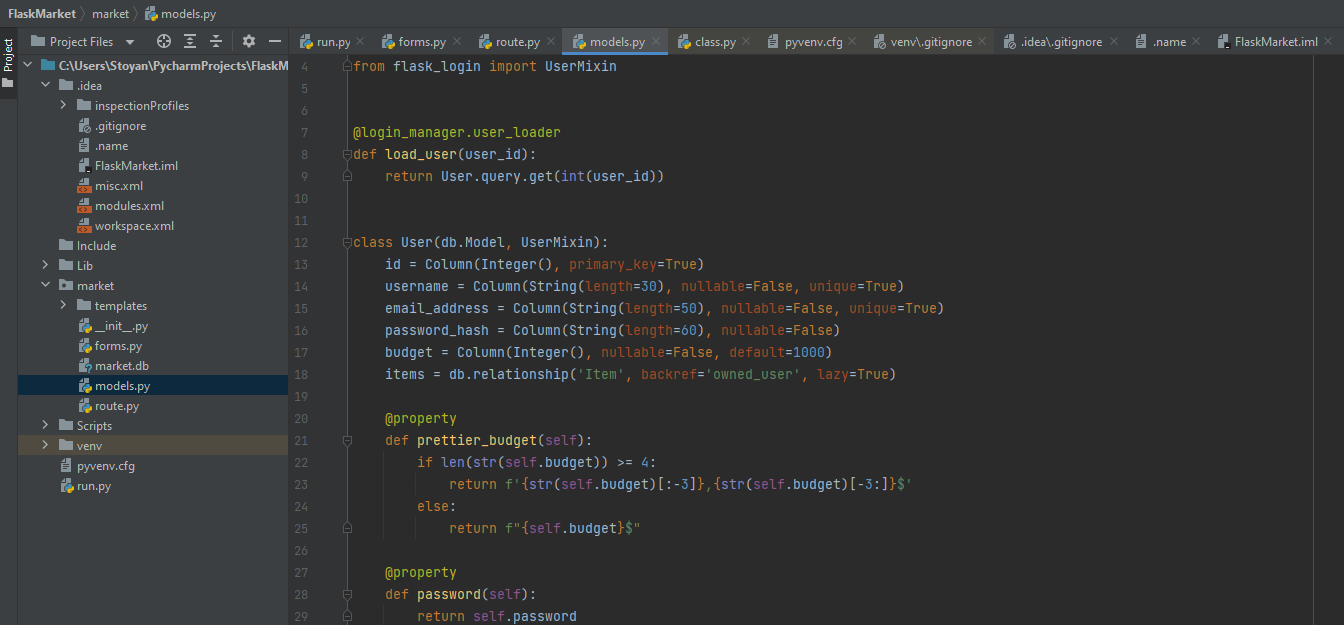Close the pyvenv.cfg tab
This screenshot has height=625, width=1344.
pos(851,42)
